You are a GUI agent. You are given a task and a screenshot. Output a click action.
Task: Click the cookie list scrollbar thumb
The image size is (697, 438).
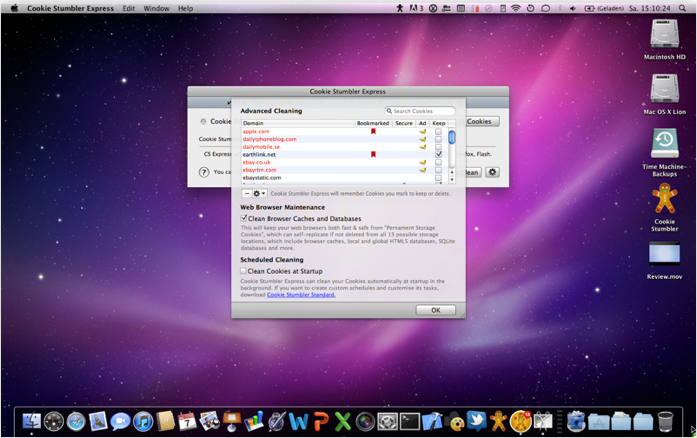pos(452,137)
